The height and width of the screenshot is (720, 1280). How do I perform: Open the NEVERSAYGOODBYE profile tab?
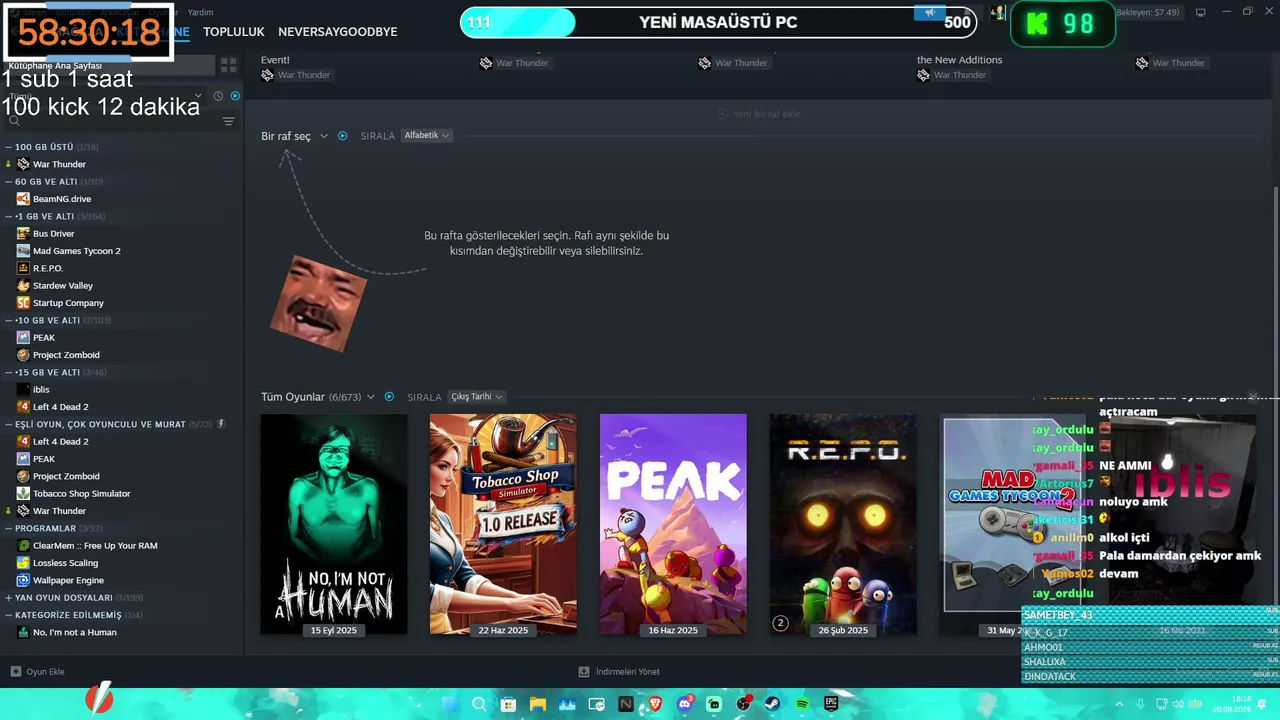pos(338,32)
